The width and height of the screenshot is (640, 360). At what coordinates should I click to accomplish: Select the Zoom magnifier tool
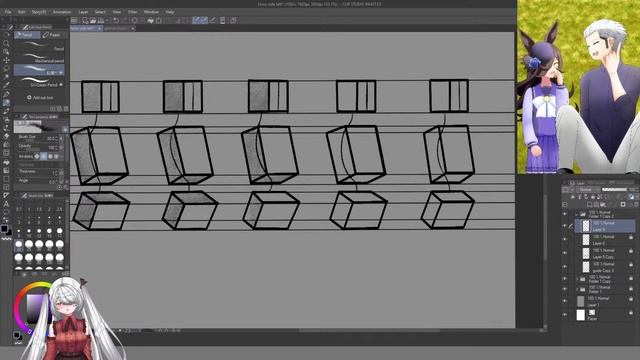pos(6,43)
